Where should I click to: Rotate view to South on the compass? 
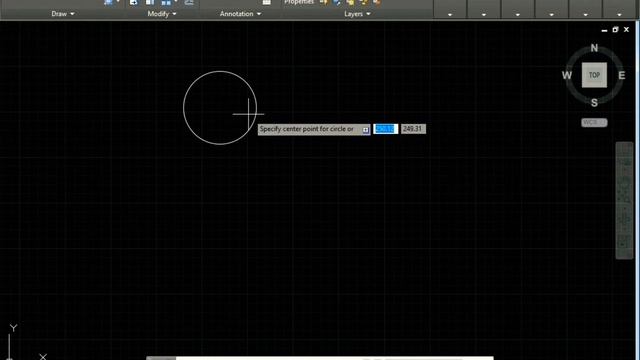pos(594,103)
